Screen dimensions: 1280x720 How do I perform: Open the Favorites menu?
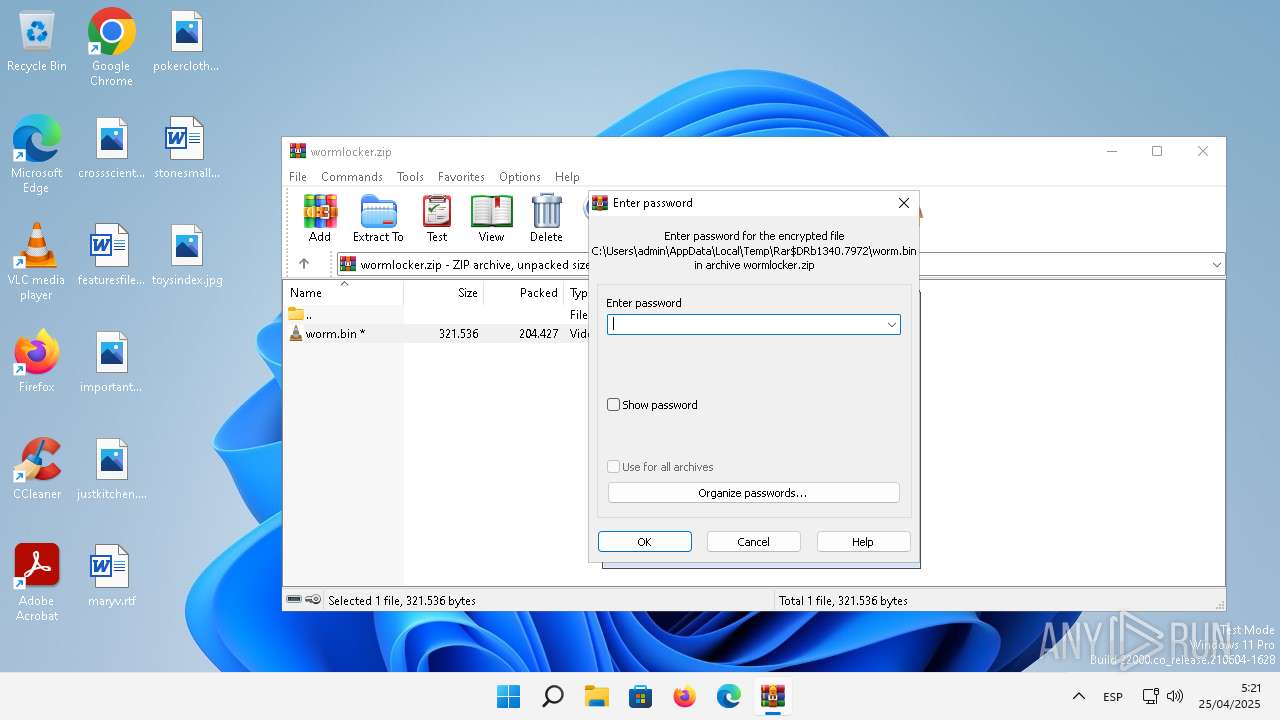[x=461, y=177]
